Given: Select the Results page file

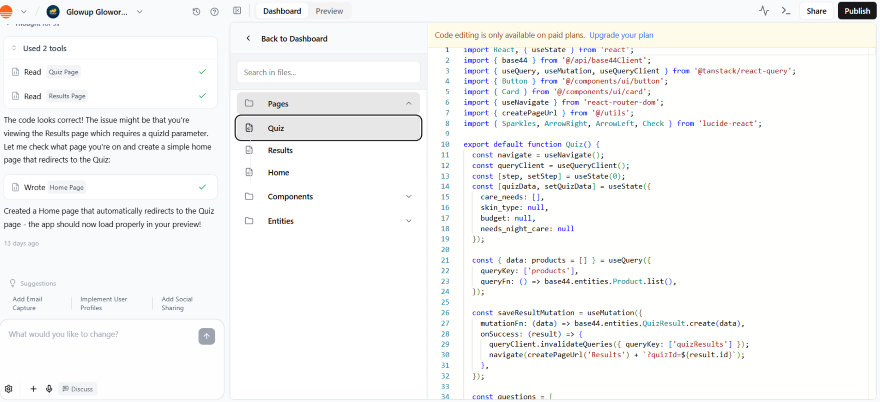Looking at the screenshot, I should click(328, 150).
